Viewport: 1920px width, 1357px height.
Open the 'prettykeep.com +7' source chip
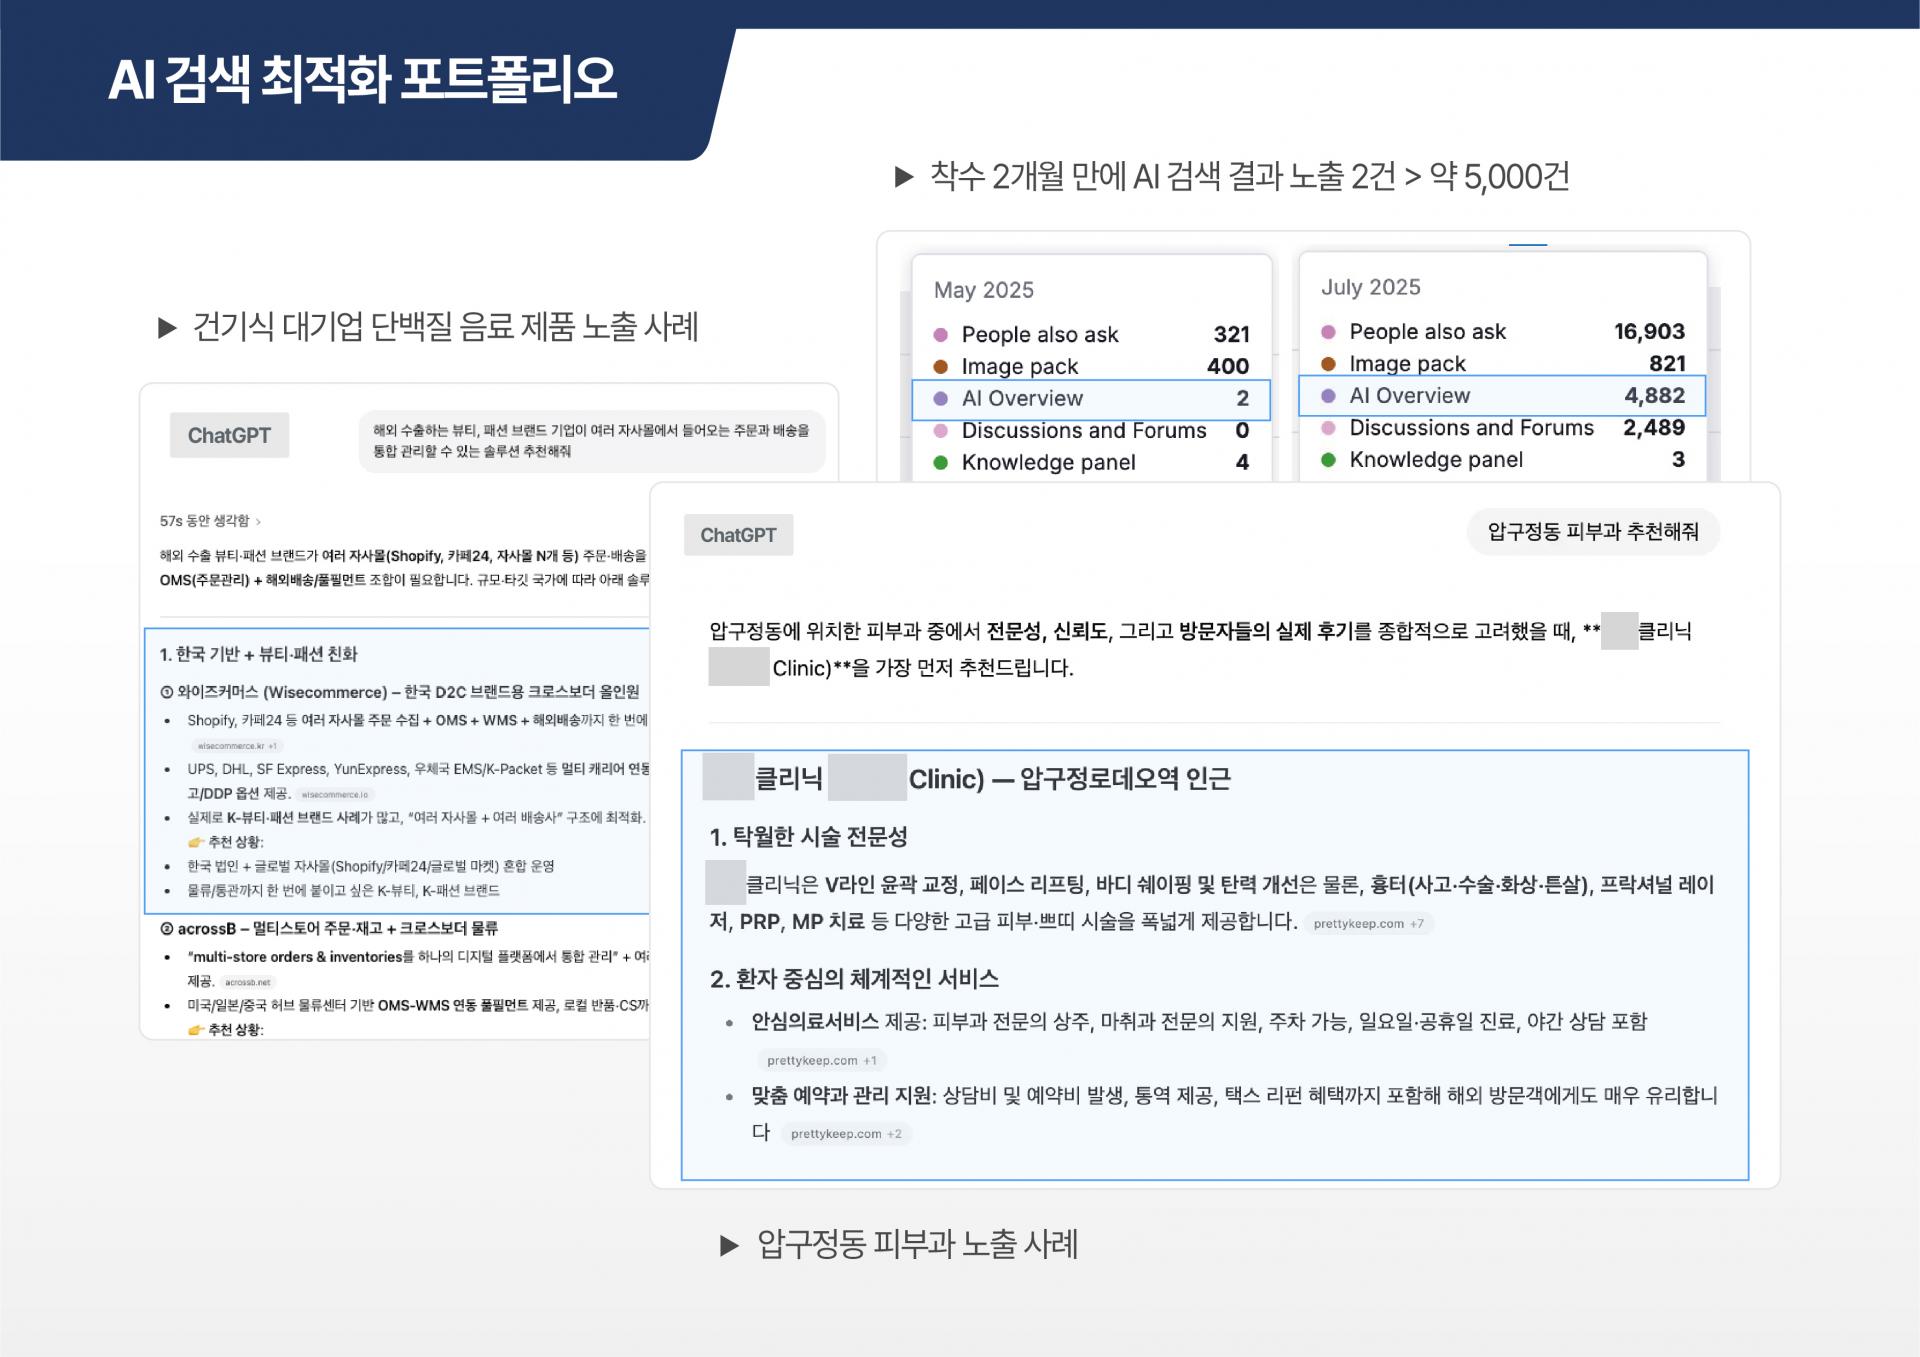point(1368,924)
